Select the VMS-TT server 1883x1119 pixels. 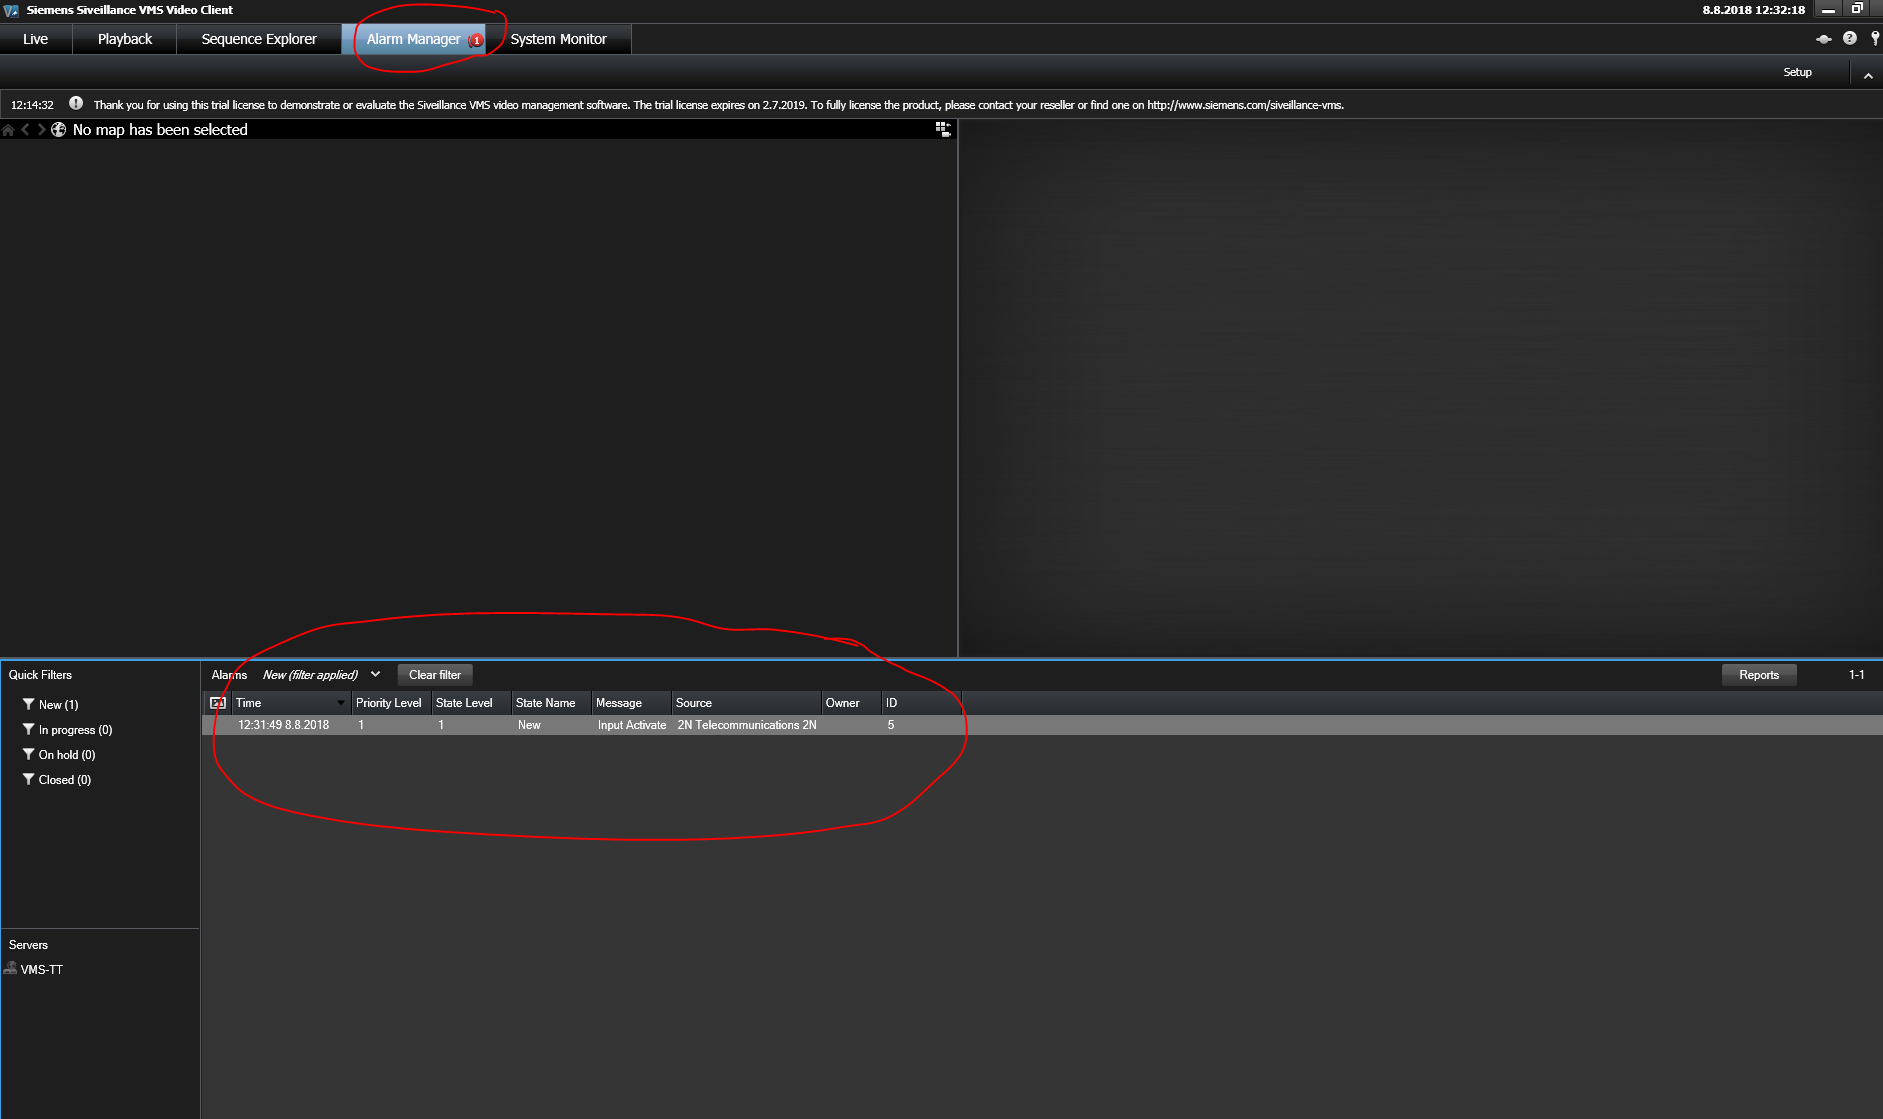click(41, 970)
